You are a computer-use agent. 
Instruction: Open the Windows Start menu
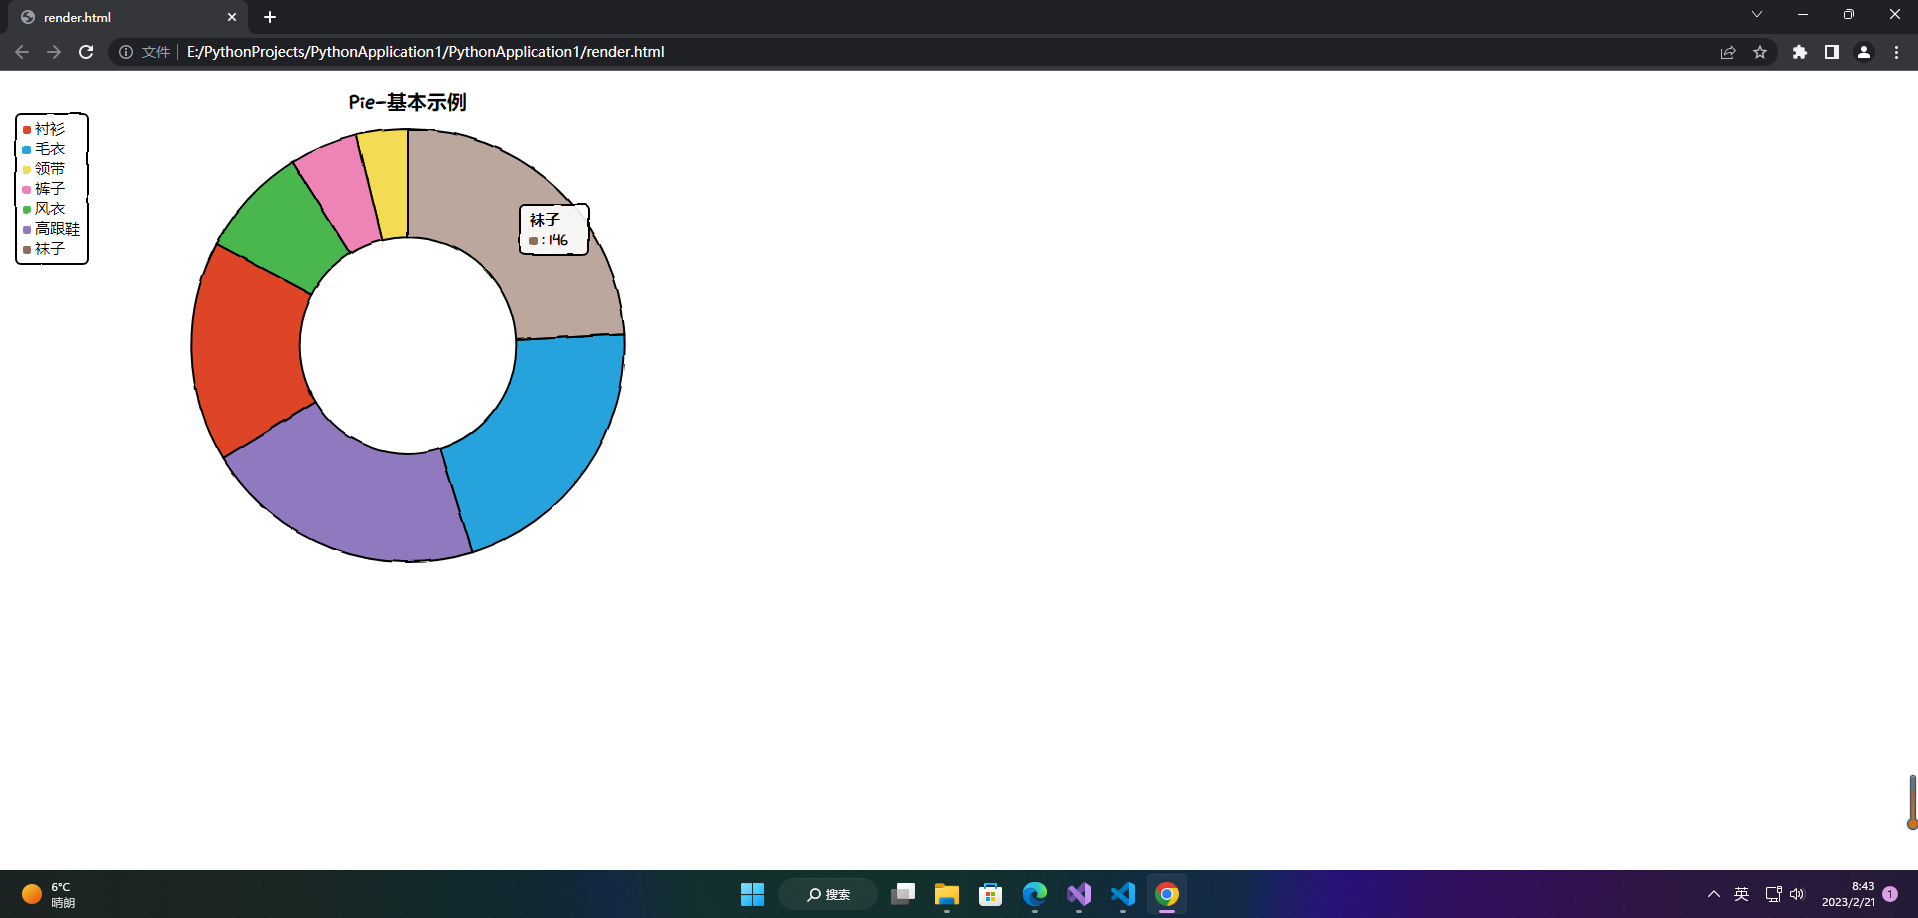click(752, 894)
